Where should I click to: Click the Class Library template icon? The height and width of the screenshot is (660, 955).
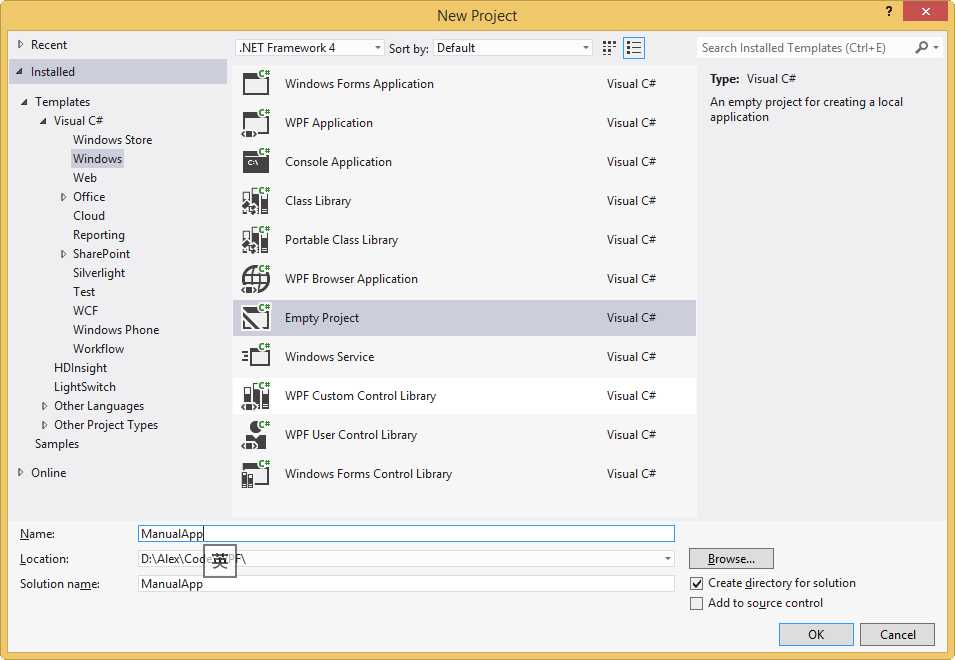(256, 200)
